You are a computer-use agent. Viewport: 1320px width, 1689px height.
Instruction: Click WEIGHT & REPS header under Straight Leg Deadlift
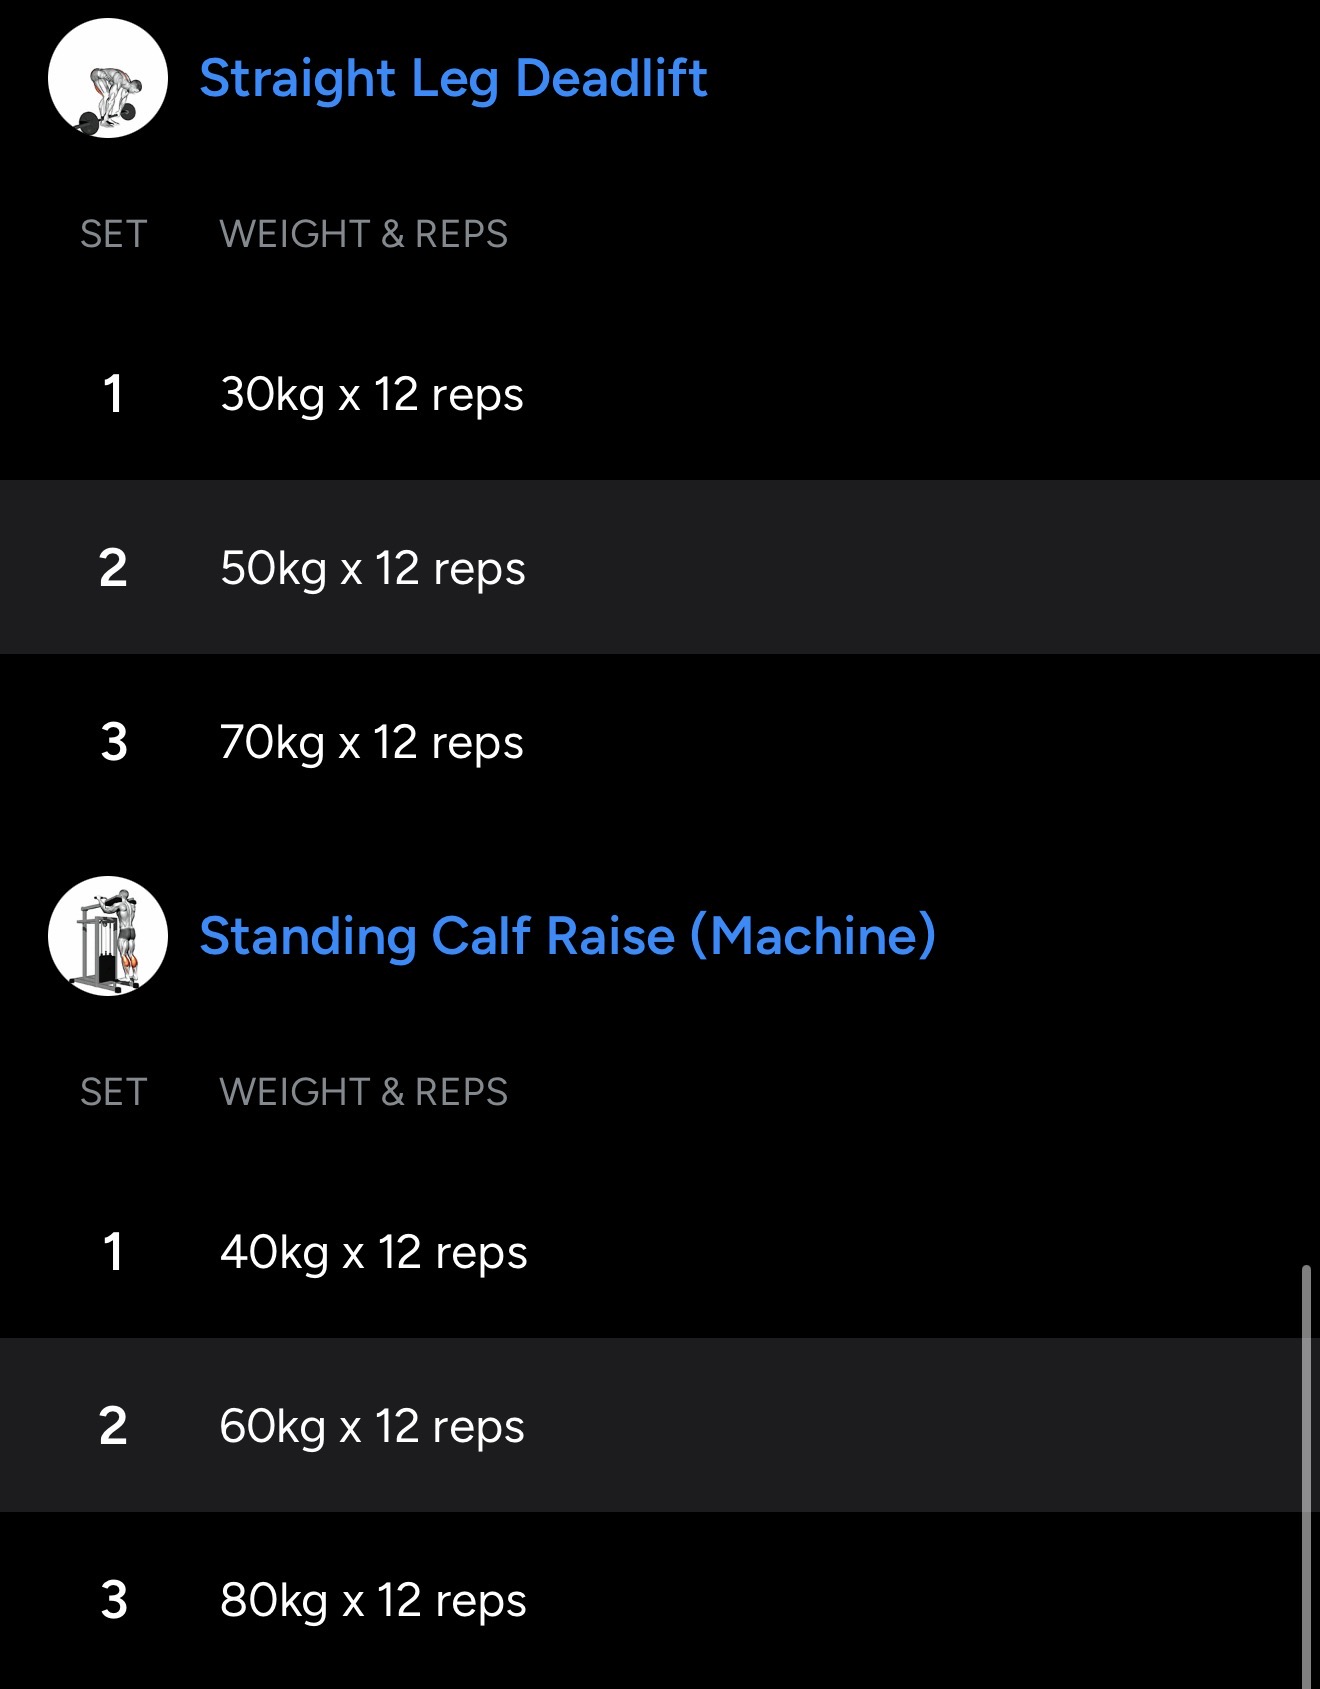coord(363,234)
